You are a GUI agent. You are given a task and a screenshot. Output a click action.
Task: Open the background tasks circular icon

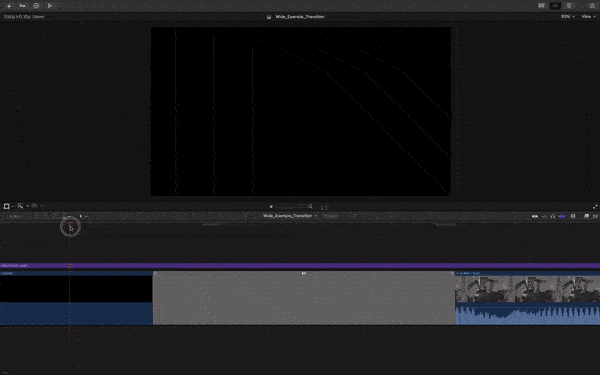36,6
